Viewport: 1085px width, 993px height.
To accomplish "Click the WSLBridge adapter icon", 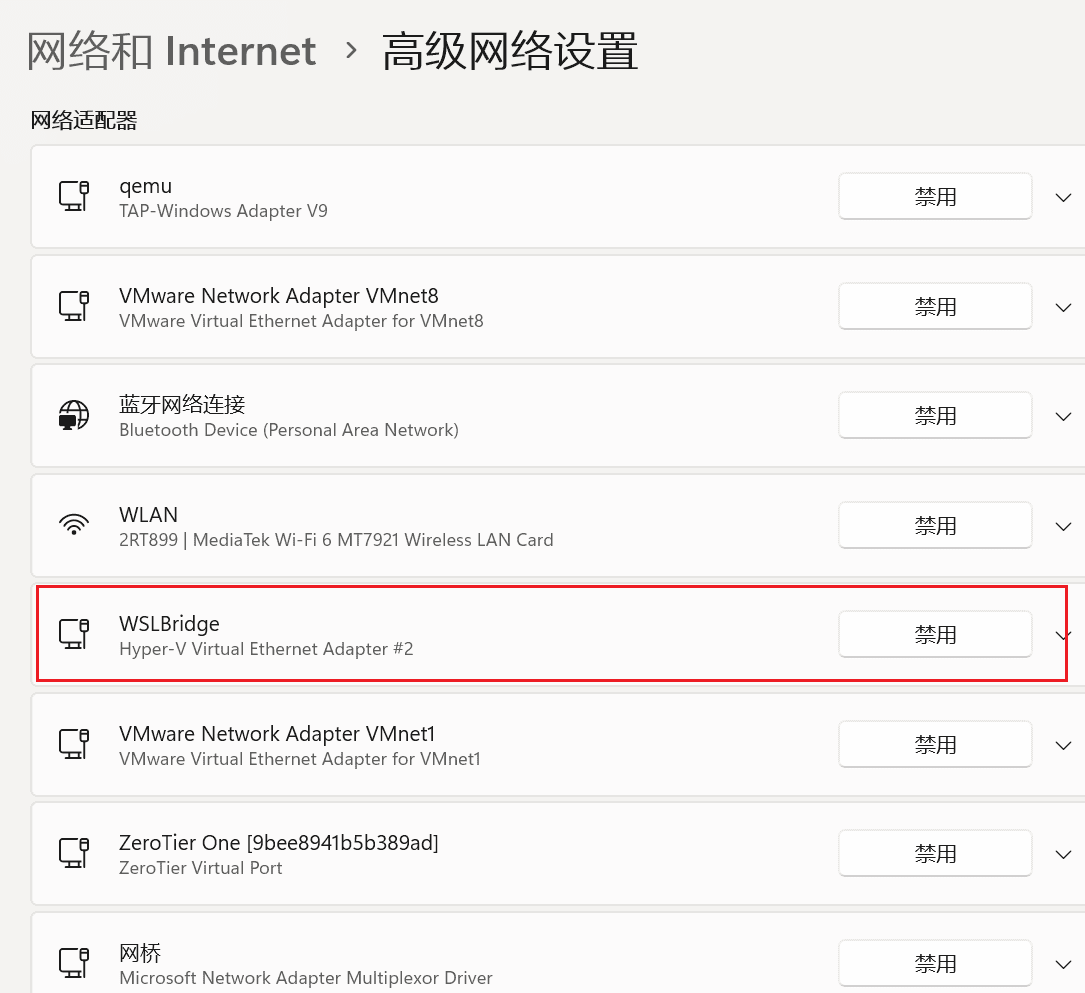I will click(x=74, y=634).
